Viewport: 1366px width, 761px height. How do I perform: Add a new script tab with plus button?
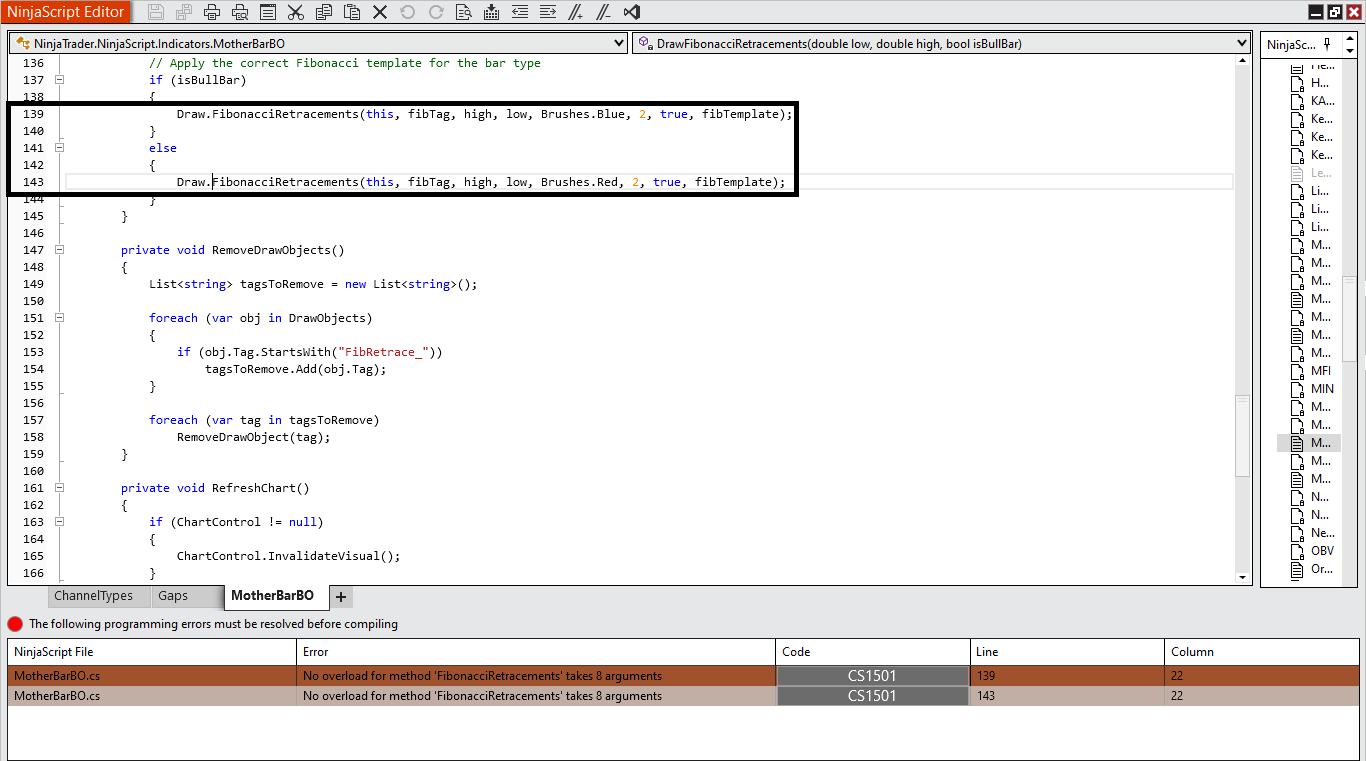pyautogui.click(x=341, y=597)
